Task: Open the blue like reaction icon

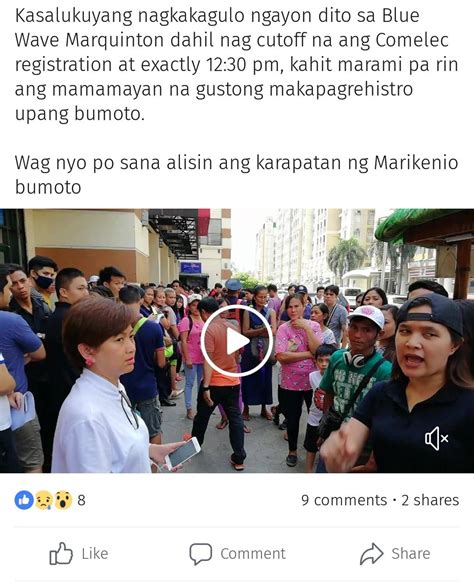Action: tap(24, 500)
